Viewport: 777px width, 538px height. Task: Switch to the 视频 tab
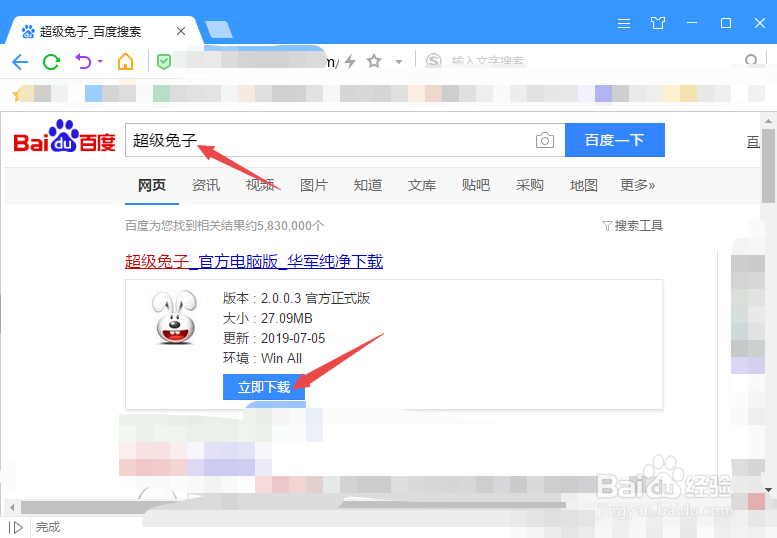click(x=260, y=185)
